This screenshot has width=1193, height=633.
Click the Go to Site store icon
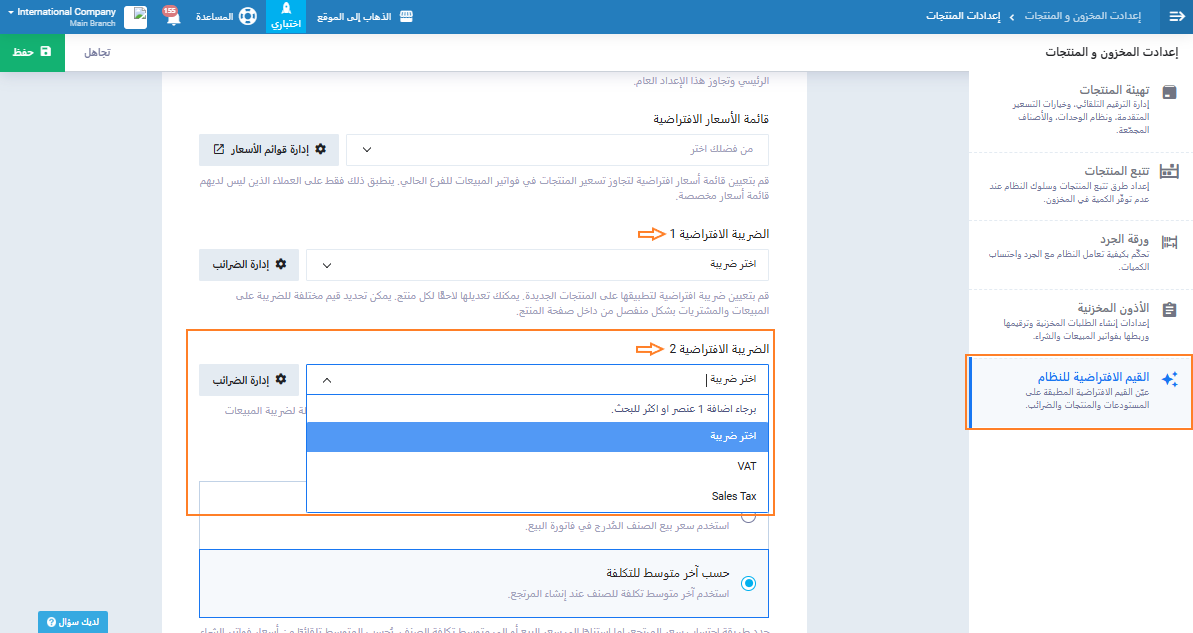(x=405, y=17)
